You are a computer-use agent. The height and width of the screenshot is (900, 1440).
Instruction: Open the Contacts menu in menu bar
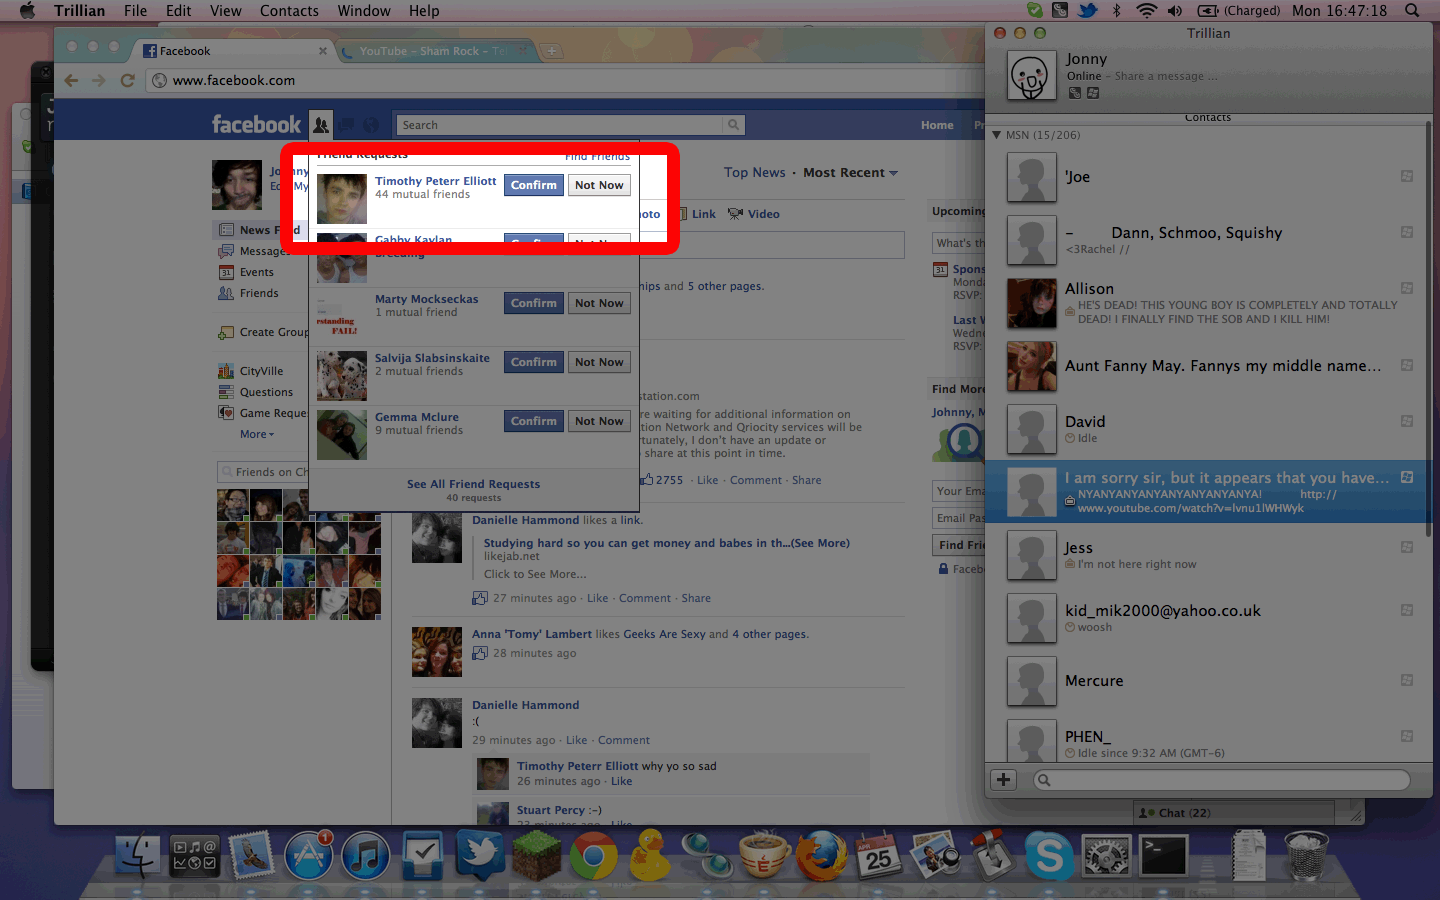(289, 11)
